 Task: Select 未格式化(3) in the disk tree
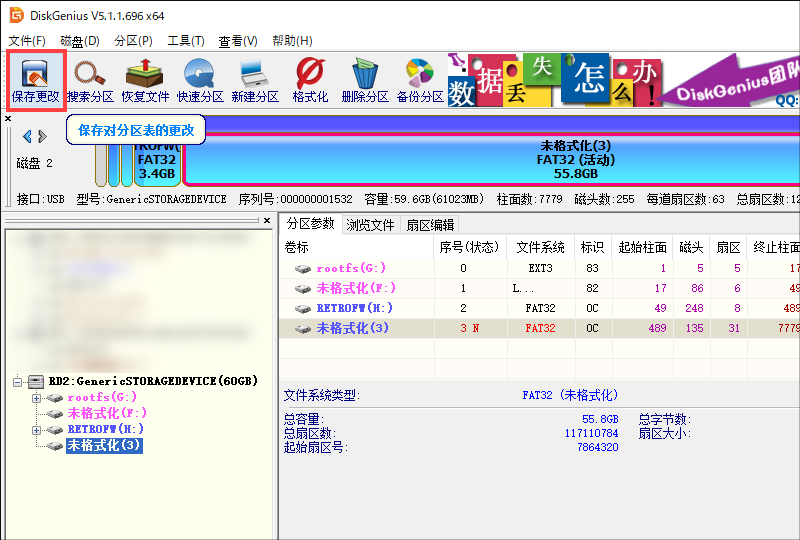click(x=104, y=446)
